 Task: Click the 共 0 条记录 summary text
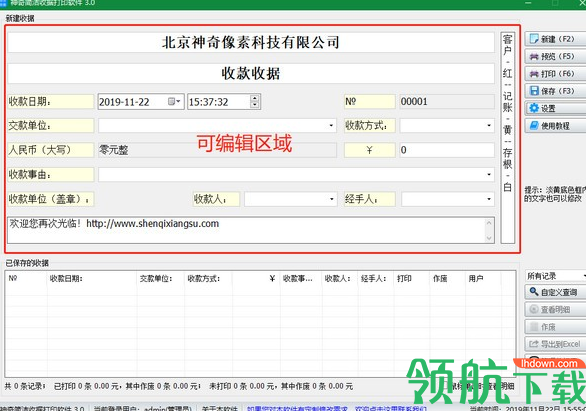[25, 386]
